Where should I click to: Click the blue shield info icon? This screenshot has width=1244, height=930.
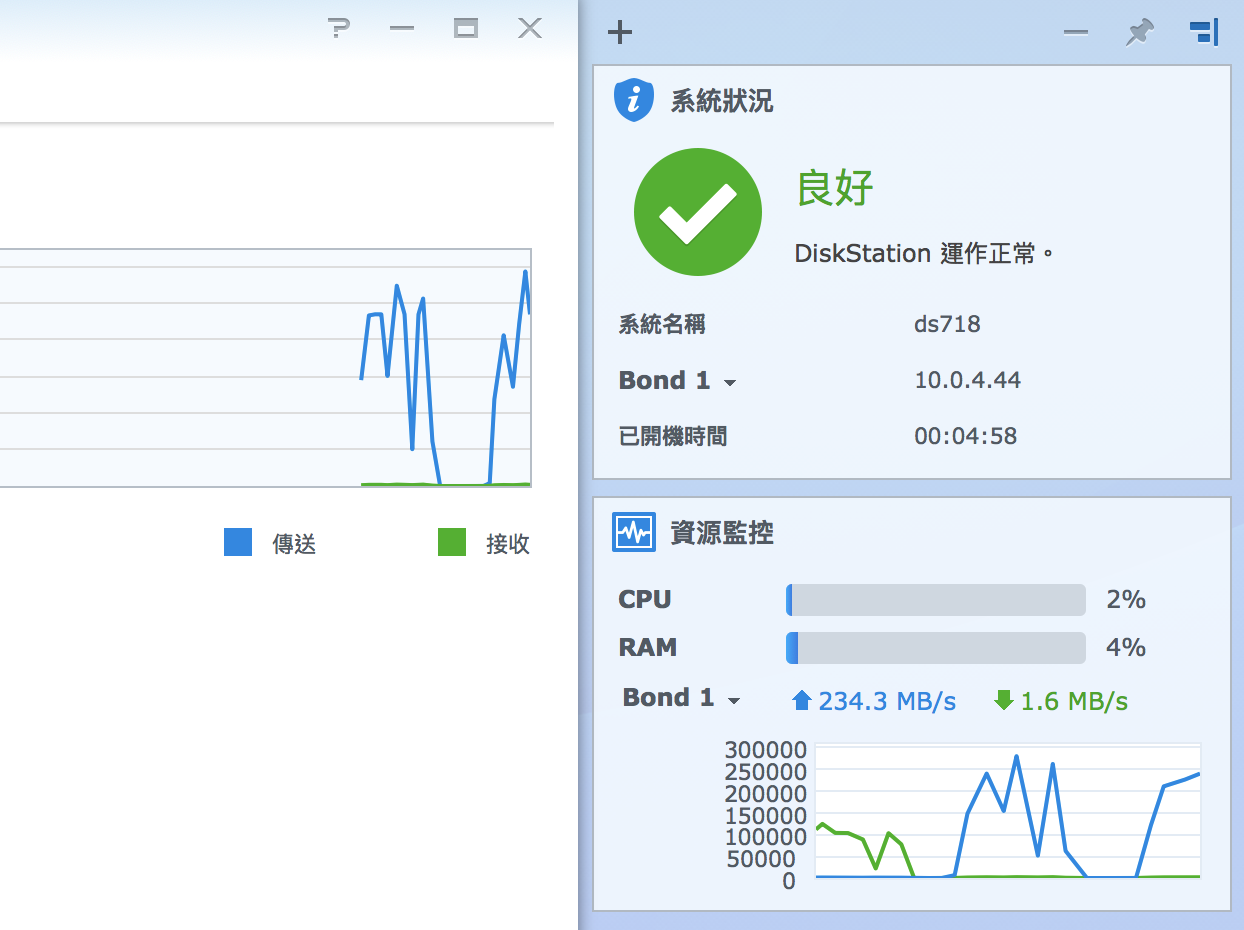[633, 100]
